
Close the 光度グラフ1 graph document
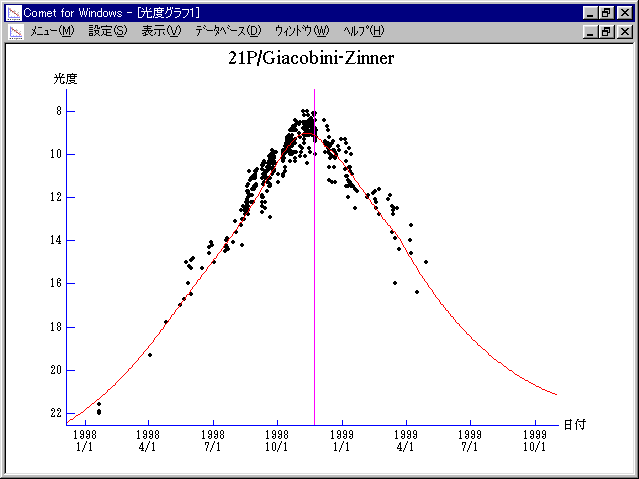click(624, 31)
